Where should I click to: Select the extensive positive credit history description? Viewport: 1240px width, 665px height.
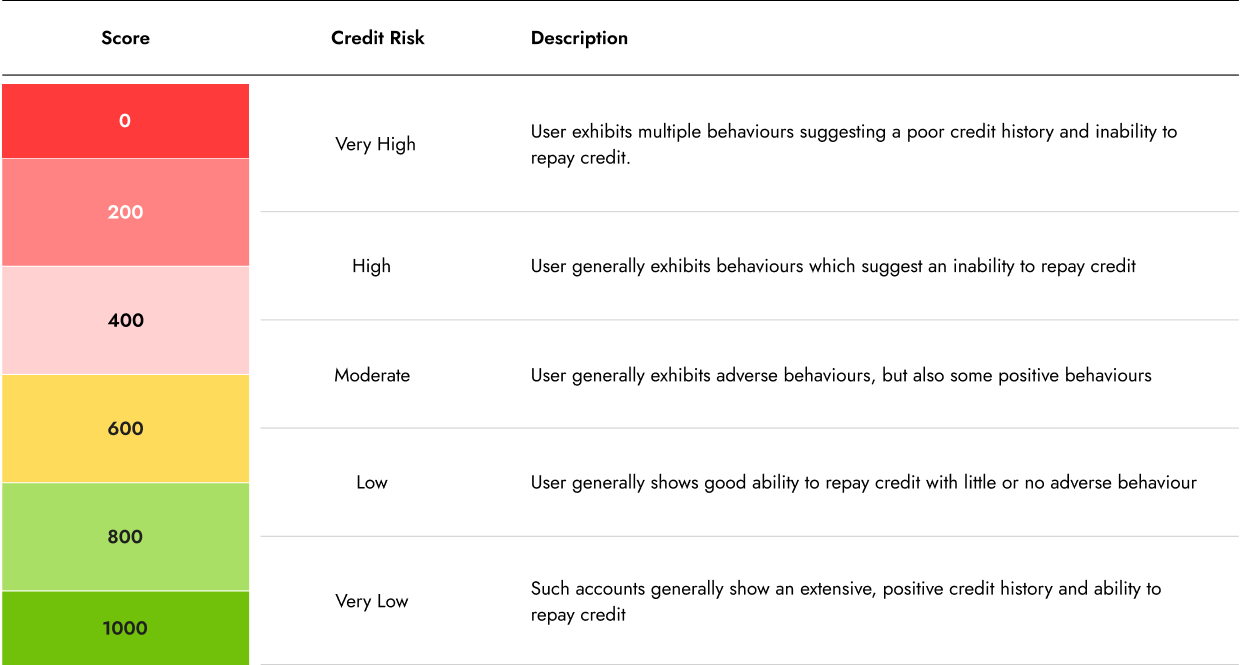pos(846,601)
